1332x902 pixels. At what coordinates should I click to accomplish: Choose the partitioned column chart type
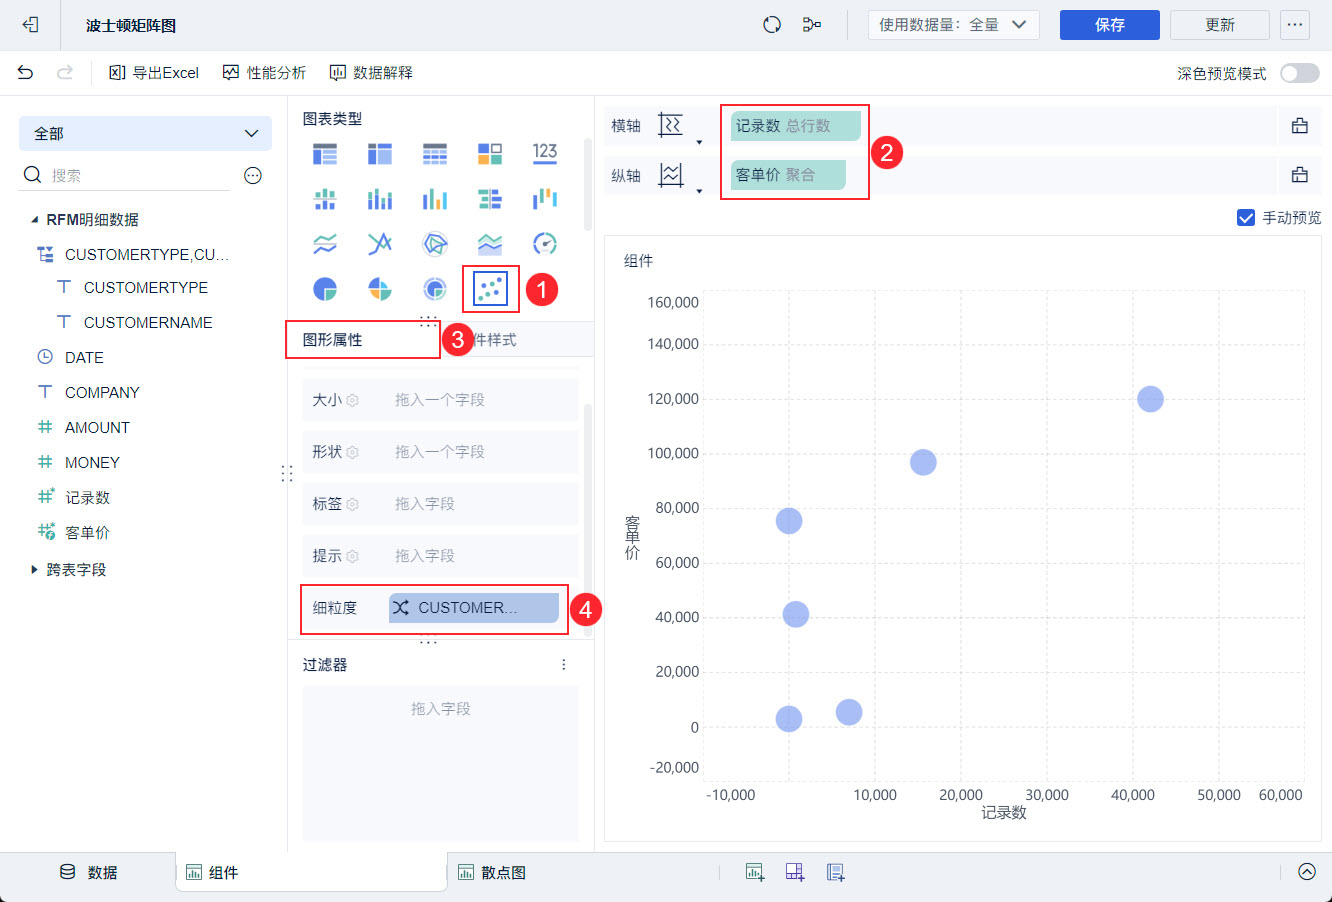325,199
